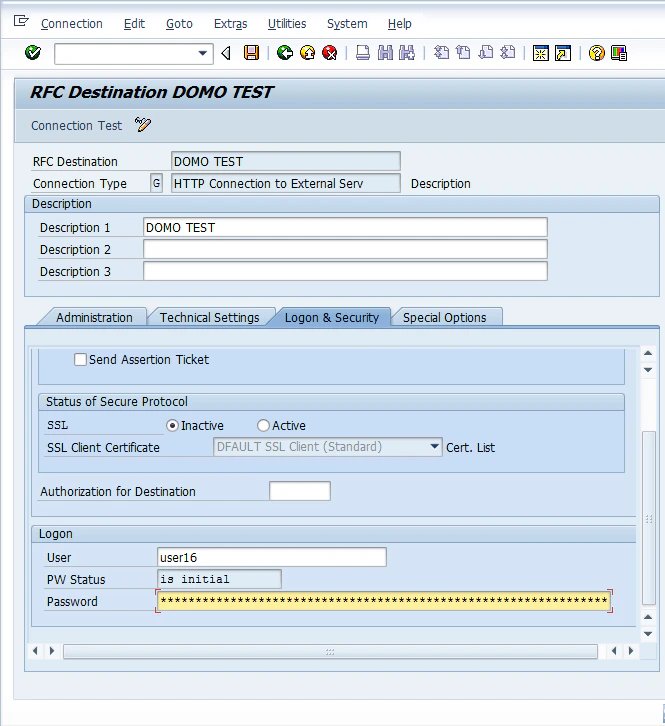Click the Print icon in toolbar
The image size is (665, 726).
point(363,53)
